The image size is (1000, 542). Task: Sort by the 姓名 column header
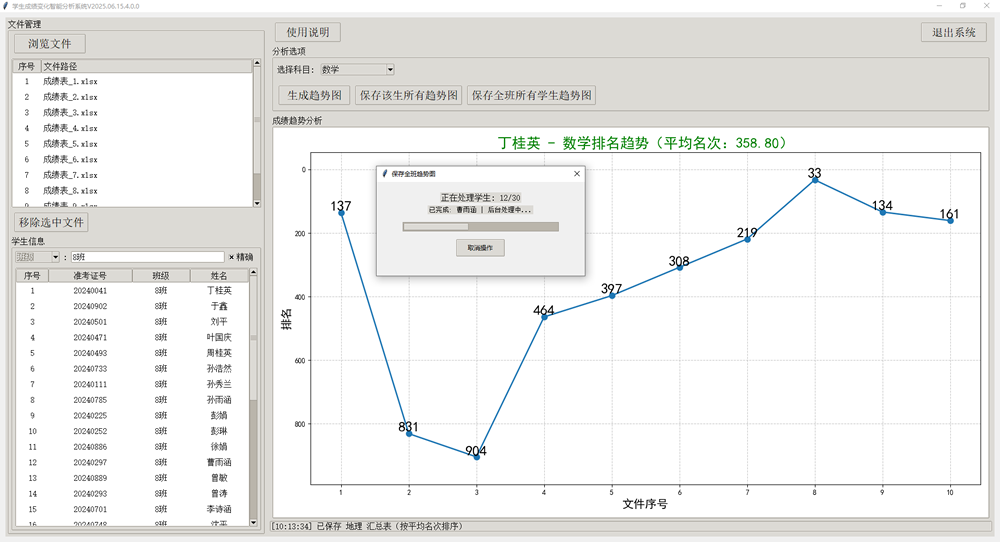(218, 276)
